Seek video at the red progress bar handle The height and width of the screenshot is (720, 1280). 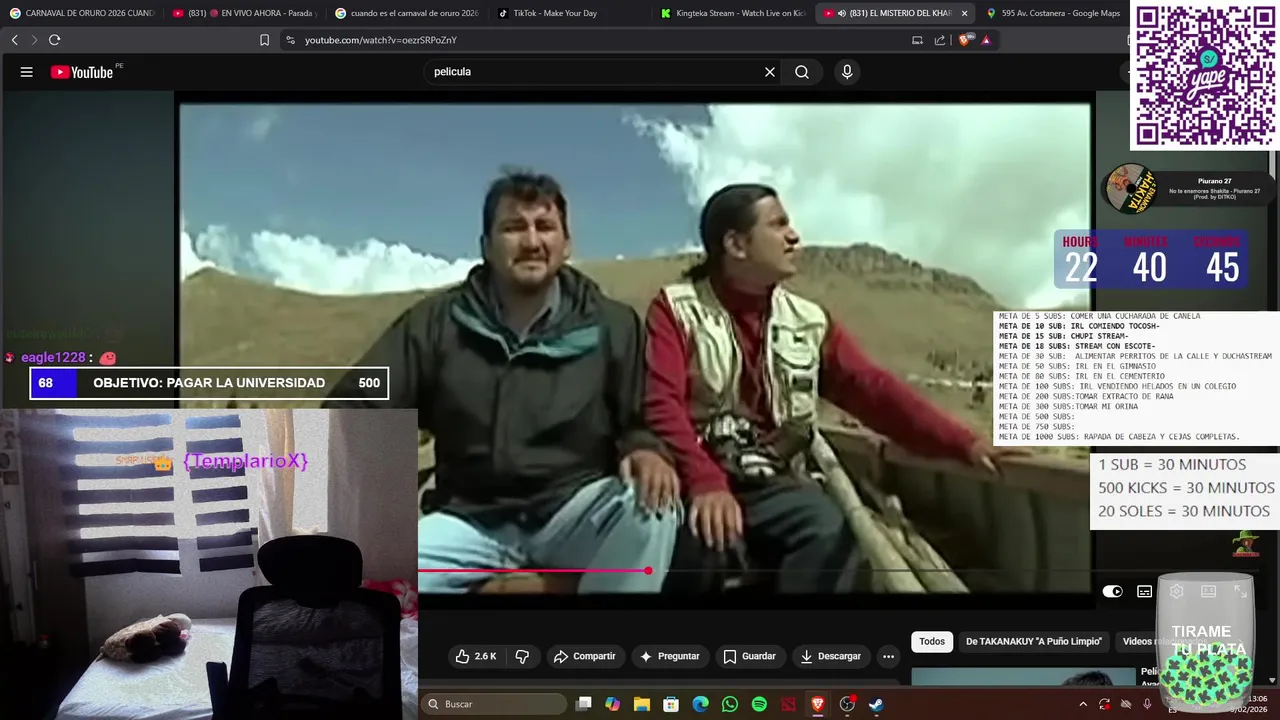[x=648, y=570]
